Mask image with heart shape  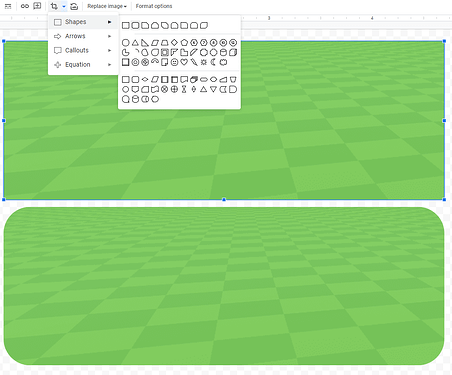pyautogui.click(x=184, y=62)
